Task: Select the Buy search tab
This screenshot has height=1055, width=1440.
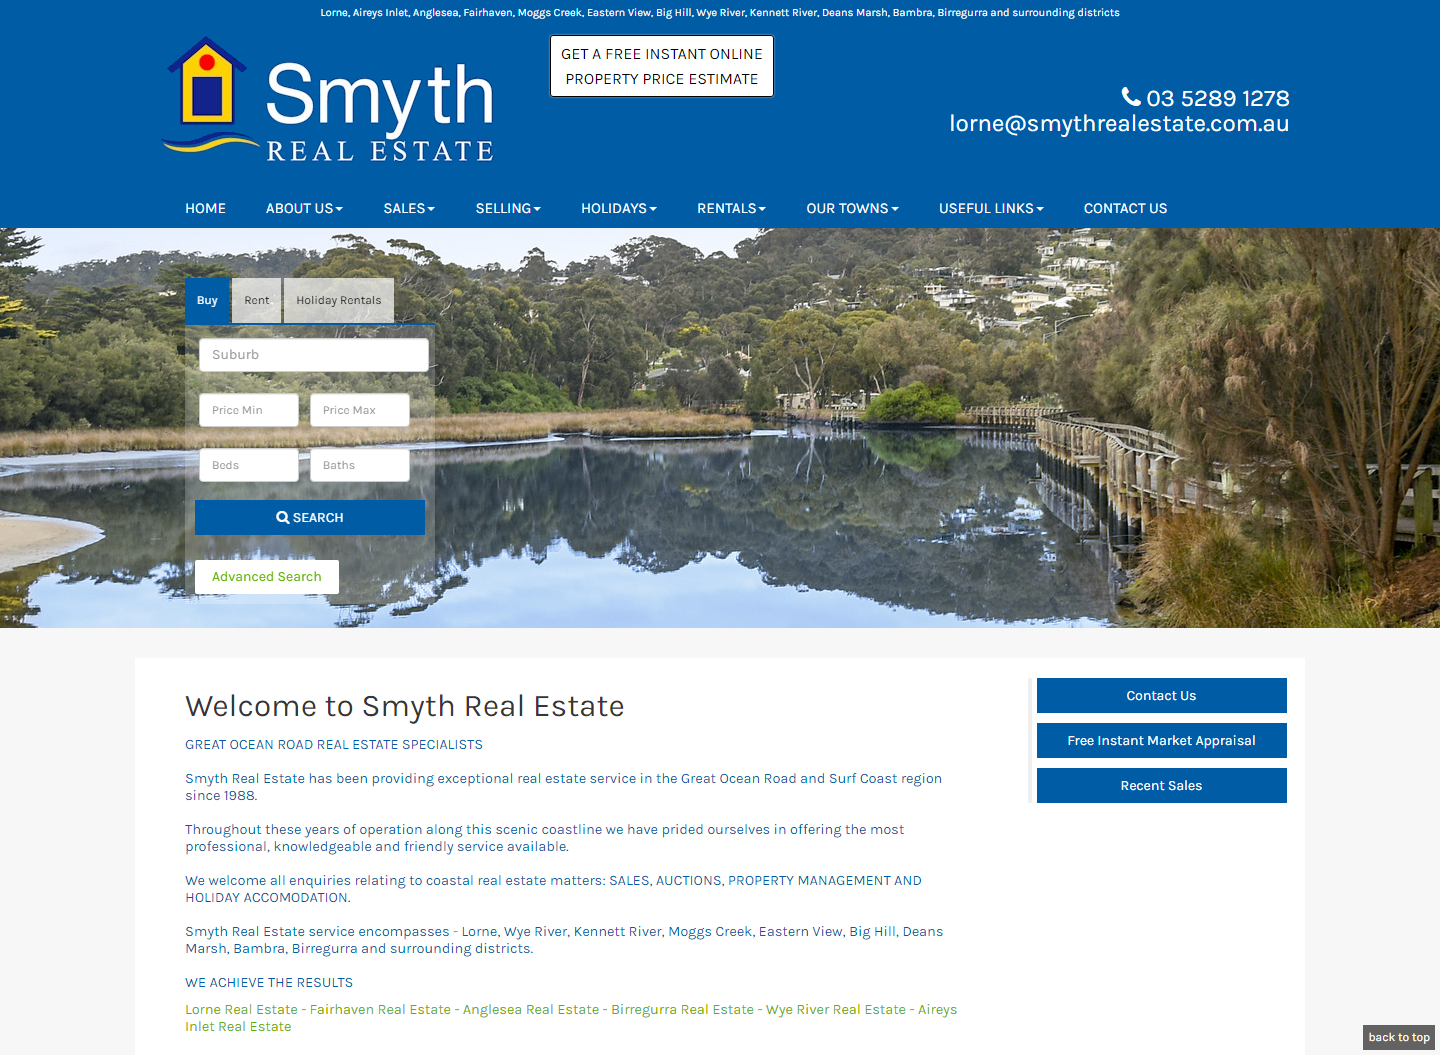Action: 207,300
